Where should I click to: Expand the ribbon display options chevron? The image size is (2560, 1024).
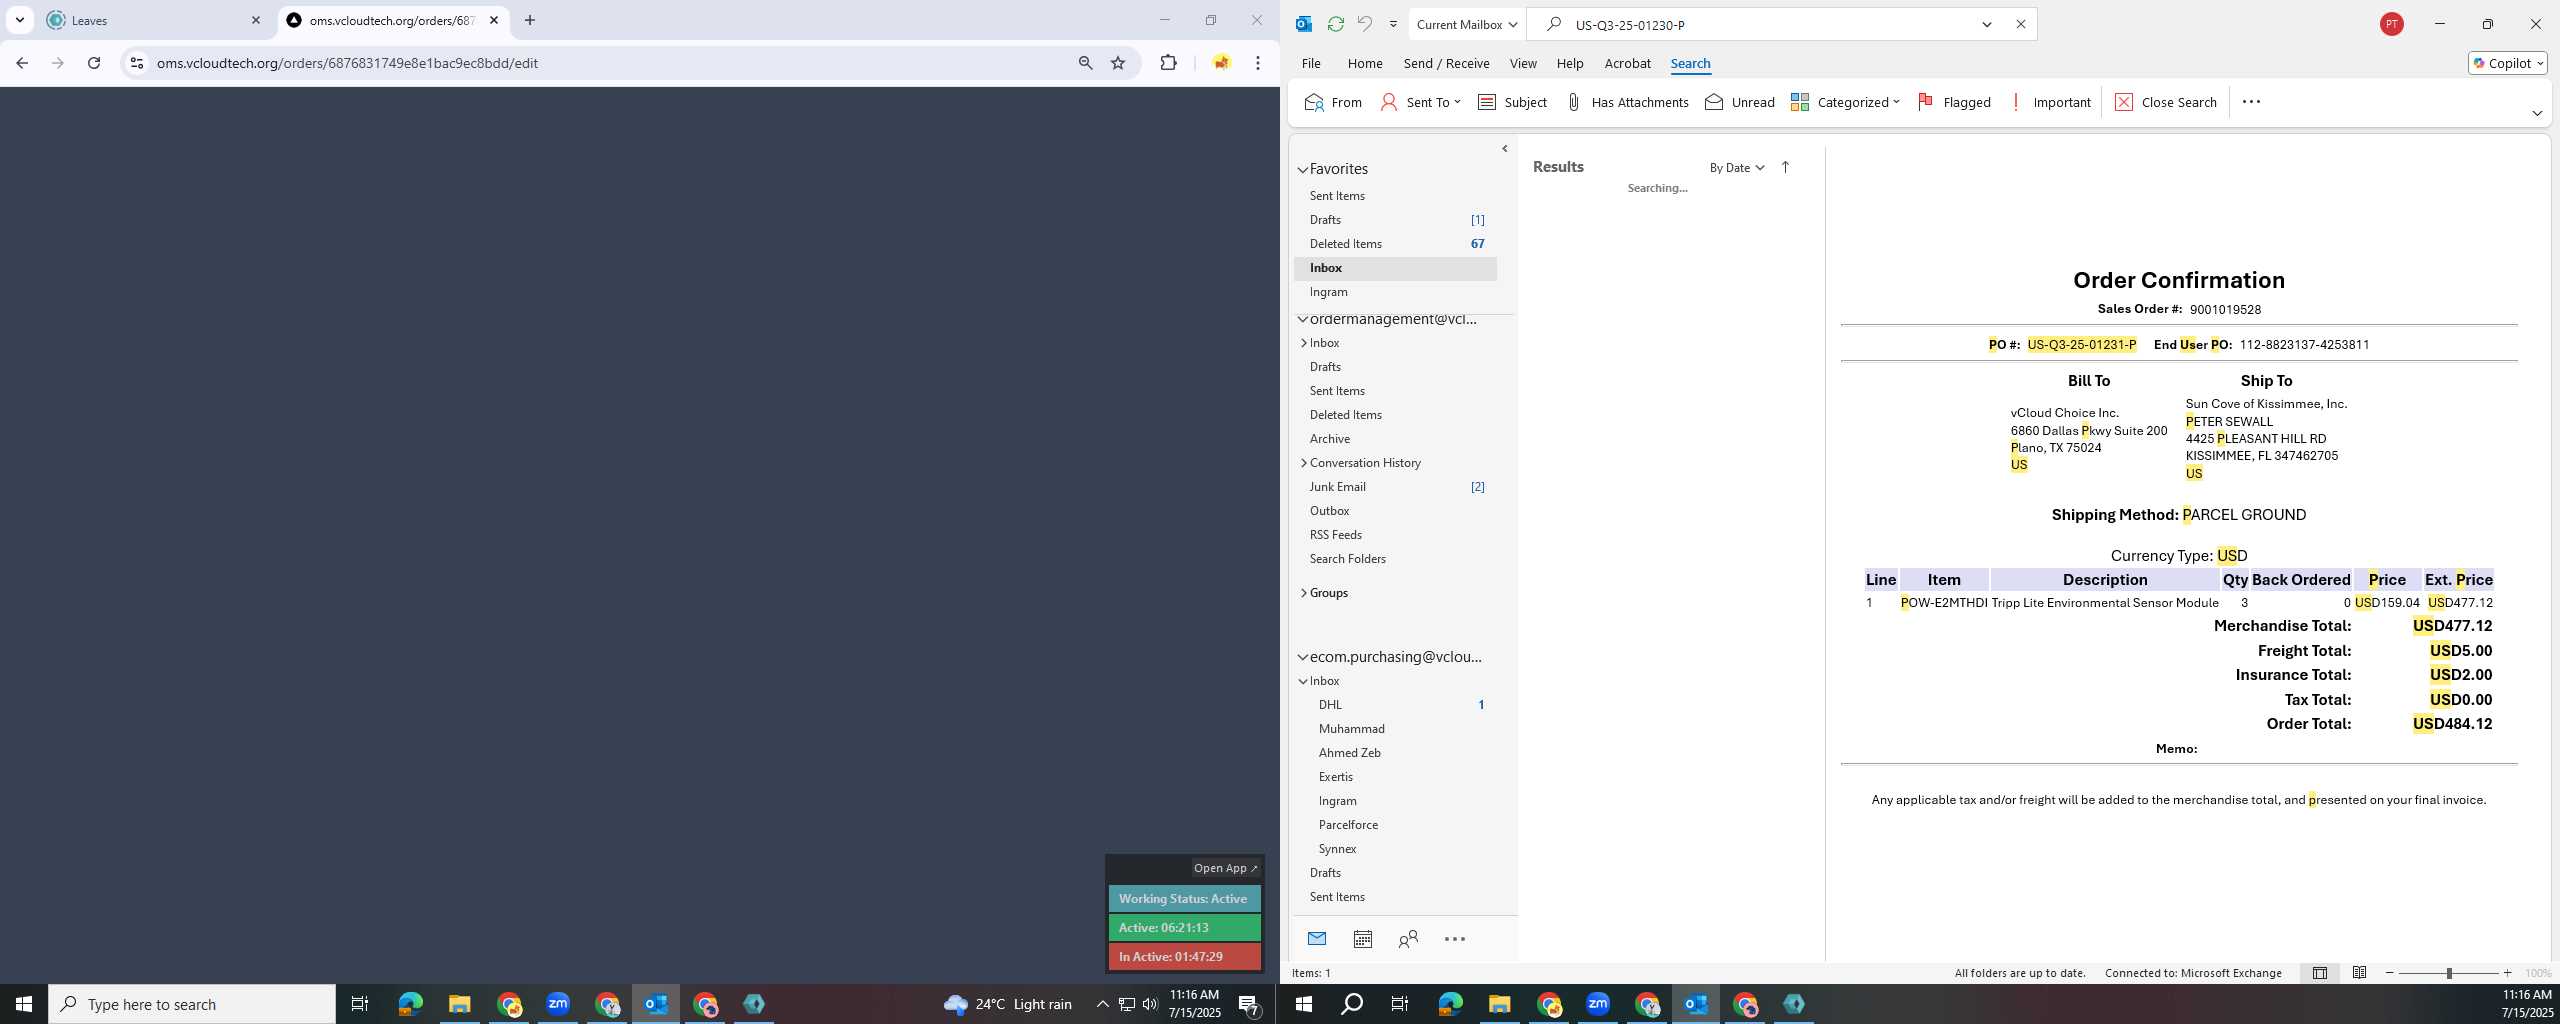click(x=2536, y=113)
